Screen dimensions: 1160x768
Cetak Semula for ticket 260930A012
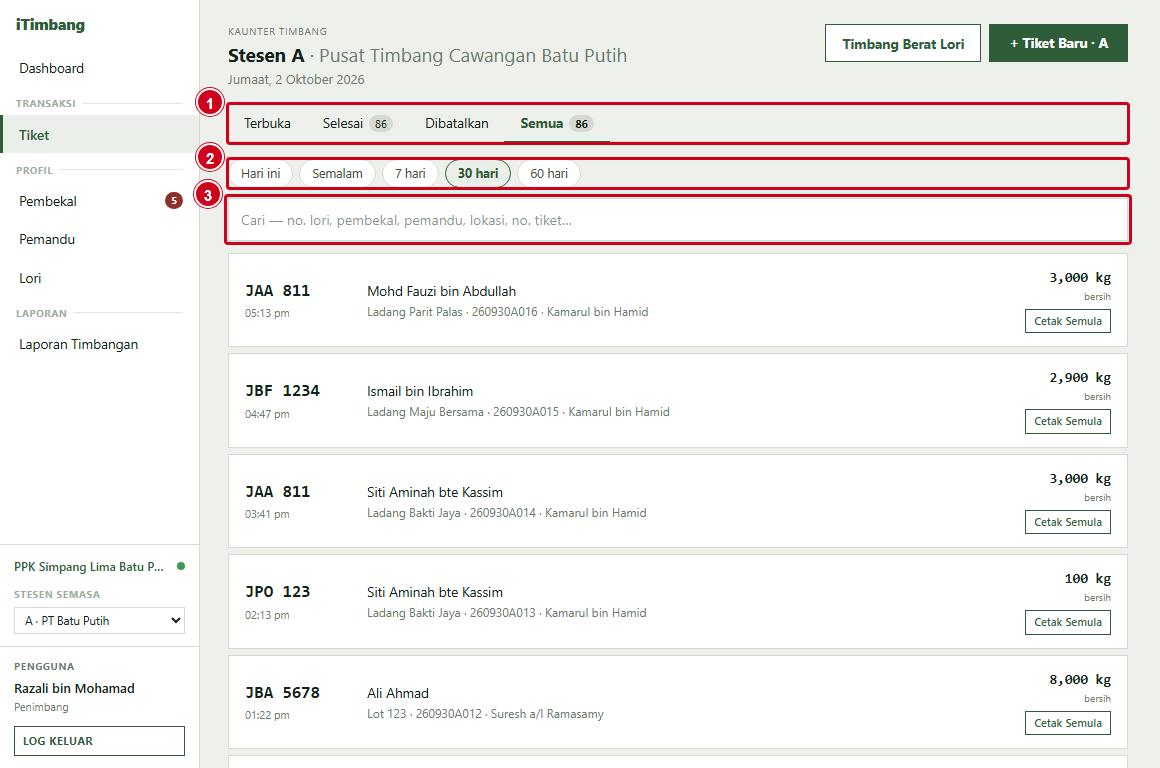(1068, 723)
